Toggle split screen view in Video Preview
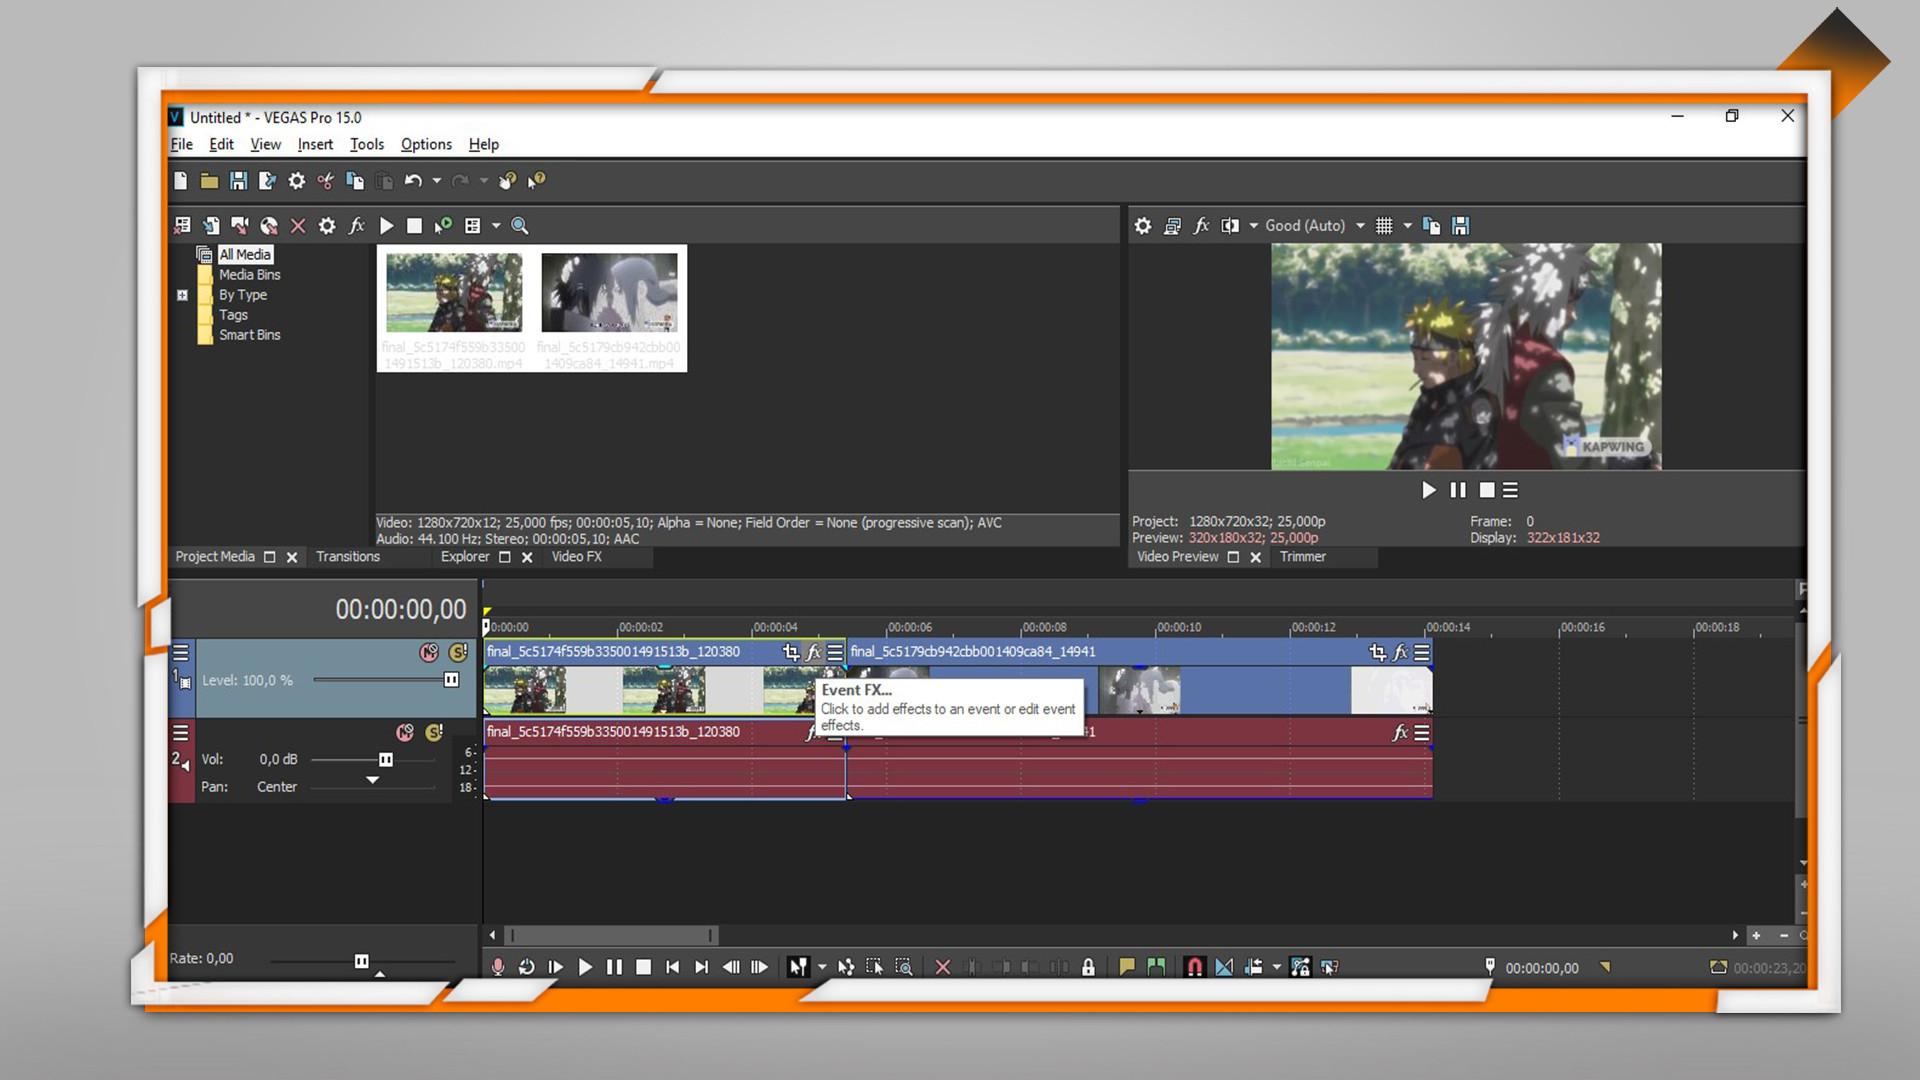1920x1080 pixels. click(x=1230, y=226)
